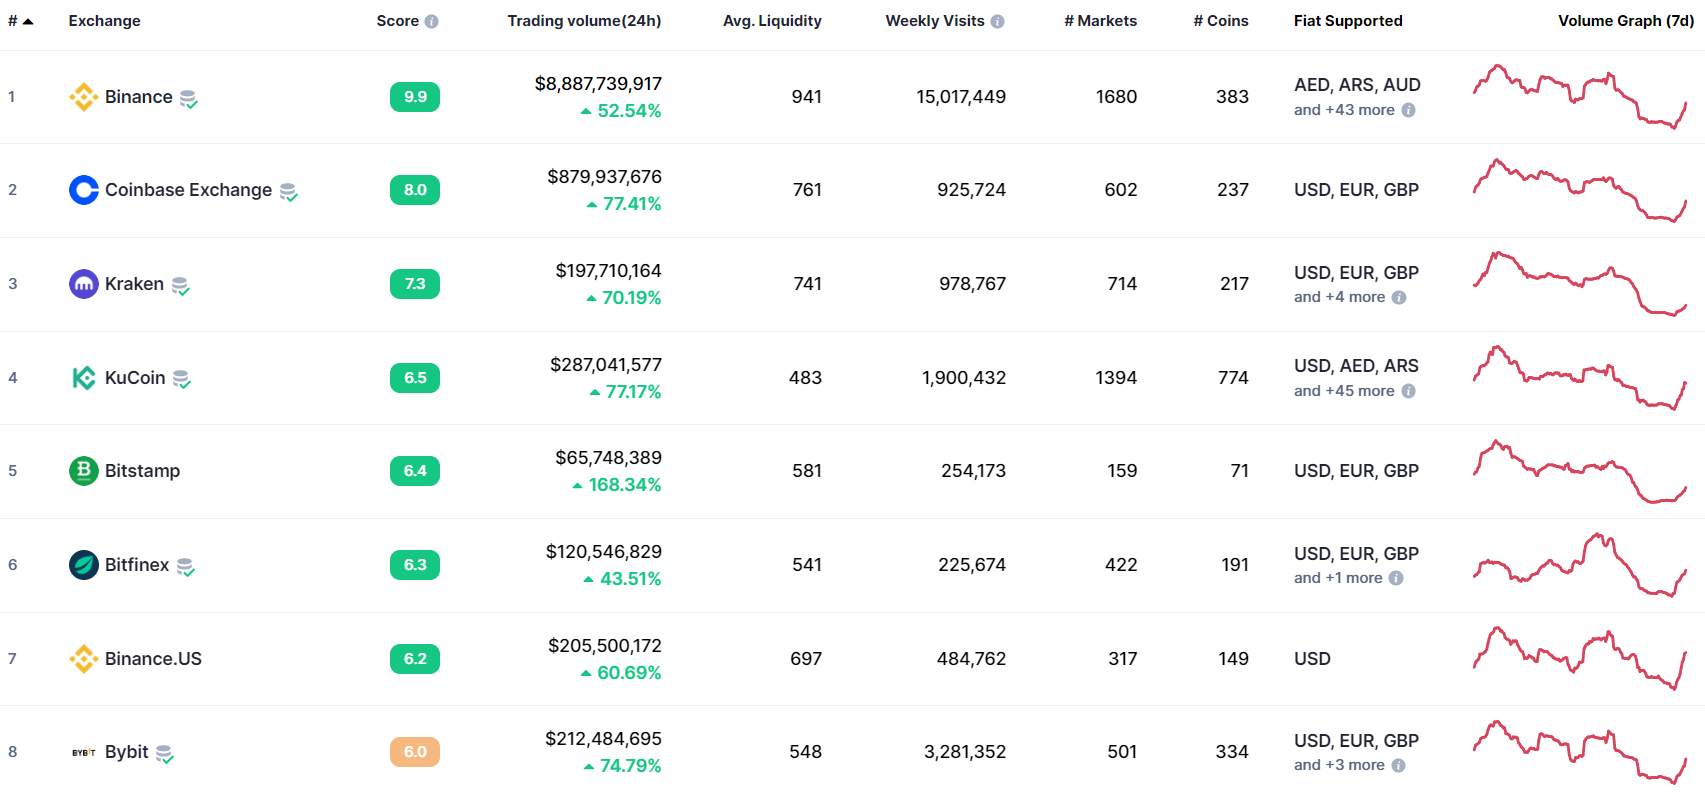Click the Kraken logo icon
1705x797 pixels.
click(83, 284)
